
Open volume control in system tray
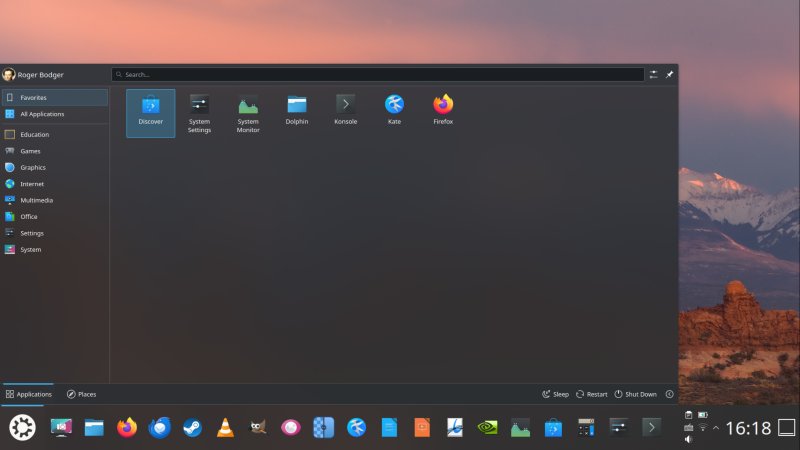pyautogui.click(x=689, y=439)
